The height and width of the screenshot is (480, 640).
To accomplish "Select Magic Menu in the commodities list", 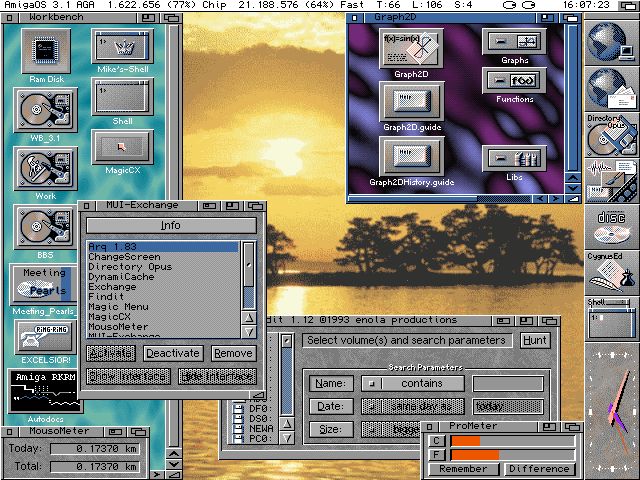I will (x=118, y=307).
